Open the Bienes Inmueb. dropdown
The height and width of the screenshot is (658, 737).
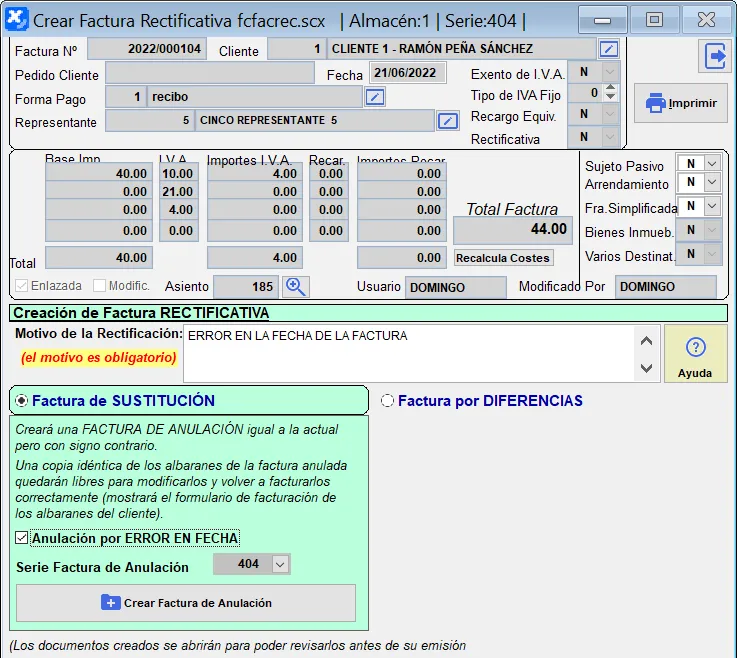coord(712,230)
